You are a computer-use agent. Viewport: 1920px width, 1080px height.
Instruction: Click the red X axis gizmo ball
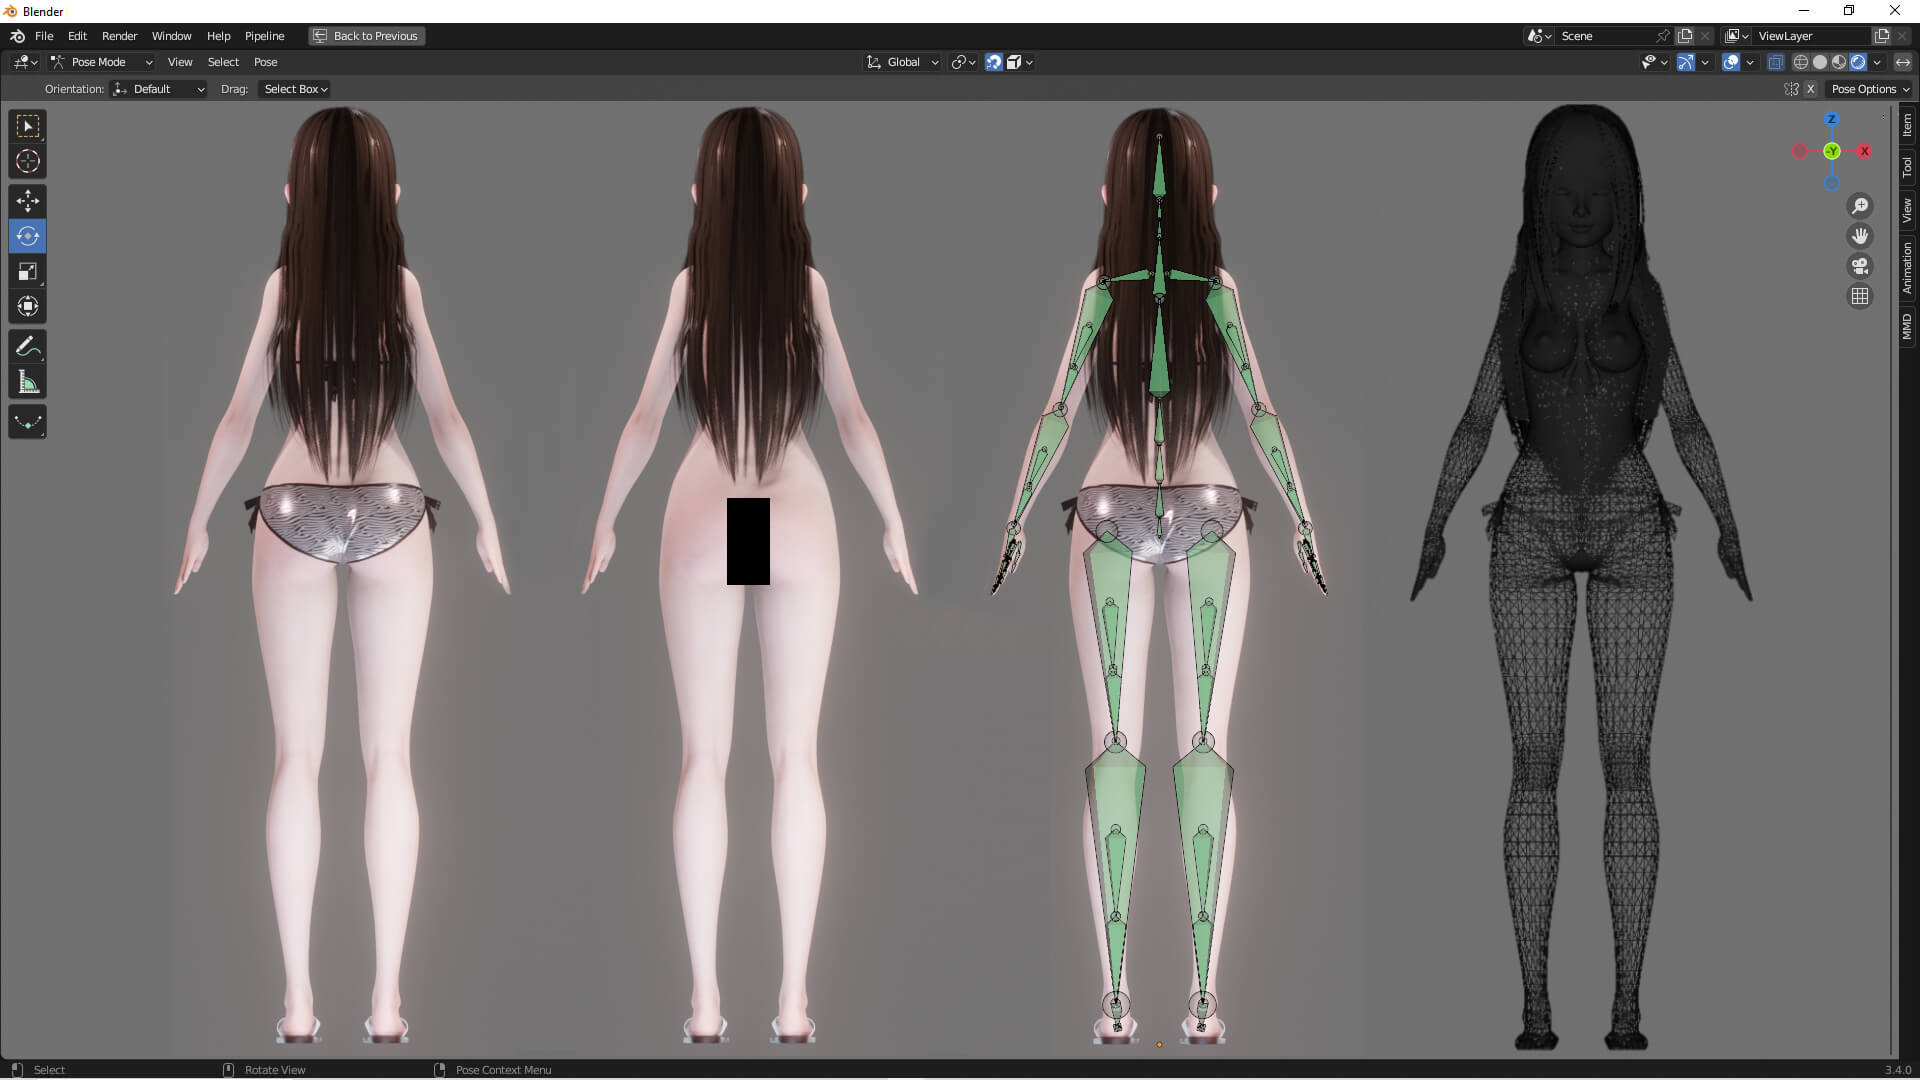(1864, 151)
